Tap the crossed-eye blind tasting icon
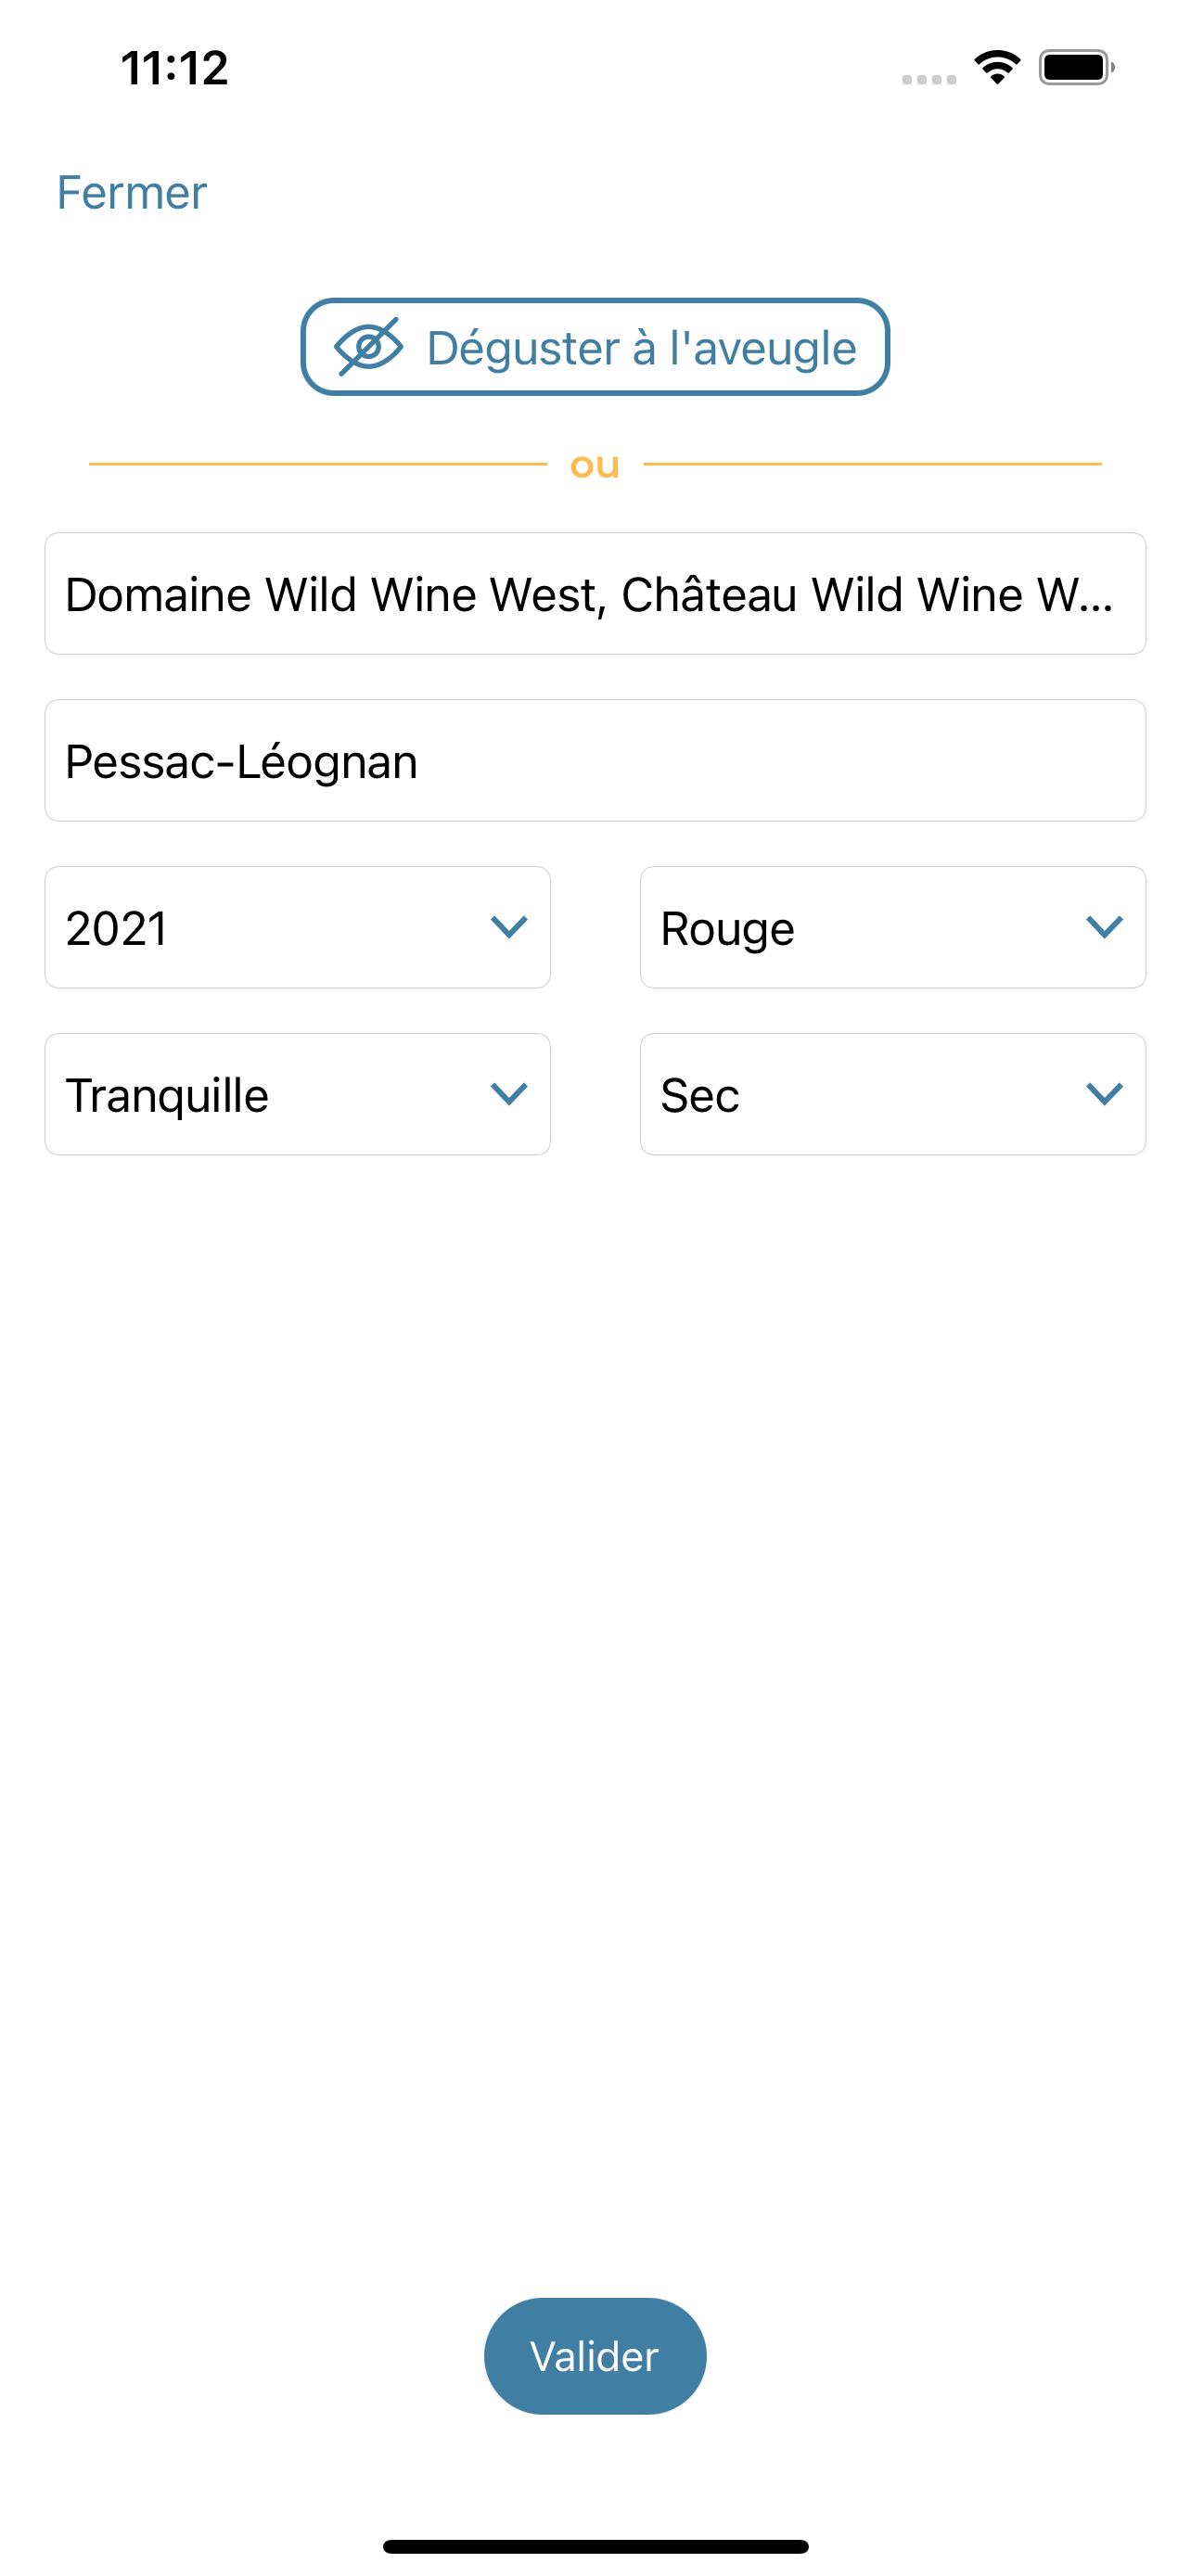Screen dimensions: 1191x2576 click(368, 347)
